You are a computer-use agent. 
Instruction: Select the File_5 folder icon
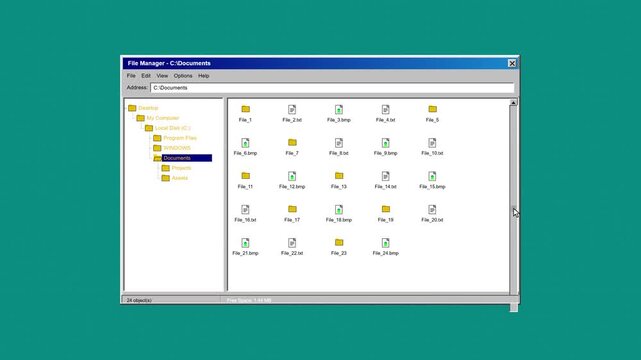point(432,109)
